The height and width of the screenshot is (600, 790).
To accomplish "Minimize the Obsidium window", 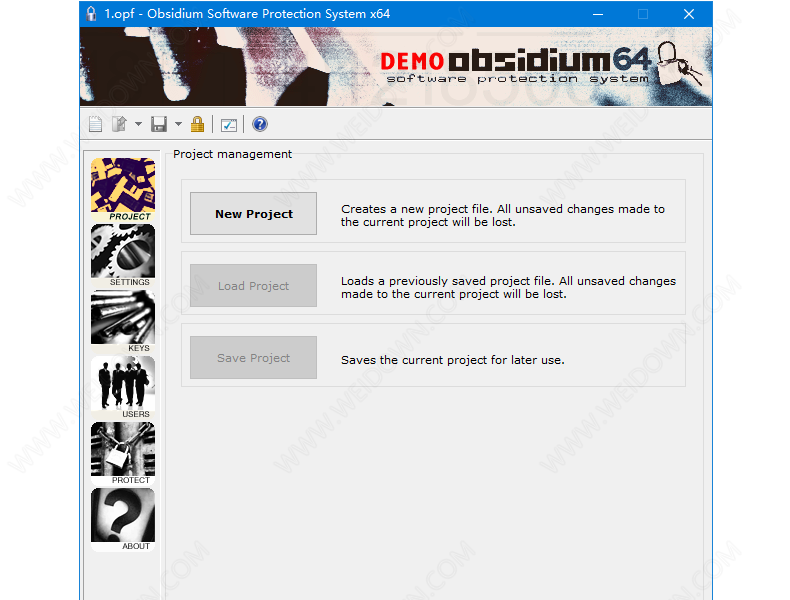I will pyautogui.click(x=598, y=14).
